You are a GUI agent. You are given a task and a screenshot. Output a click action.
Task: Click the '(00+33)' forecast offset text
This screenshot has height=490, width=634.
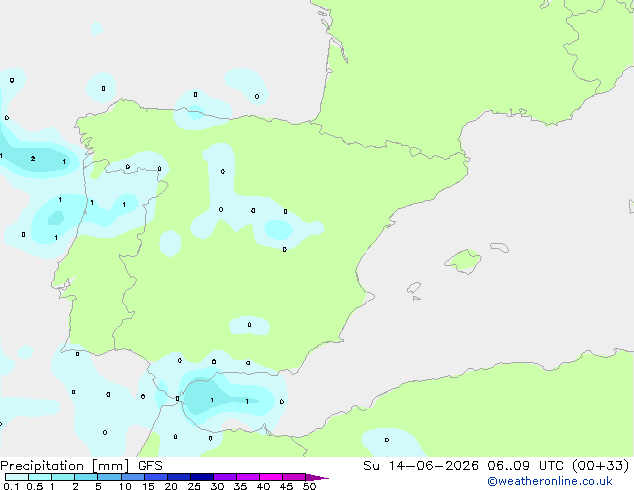click(x=600, y=466)
